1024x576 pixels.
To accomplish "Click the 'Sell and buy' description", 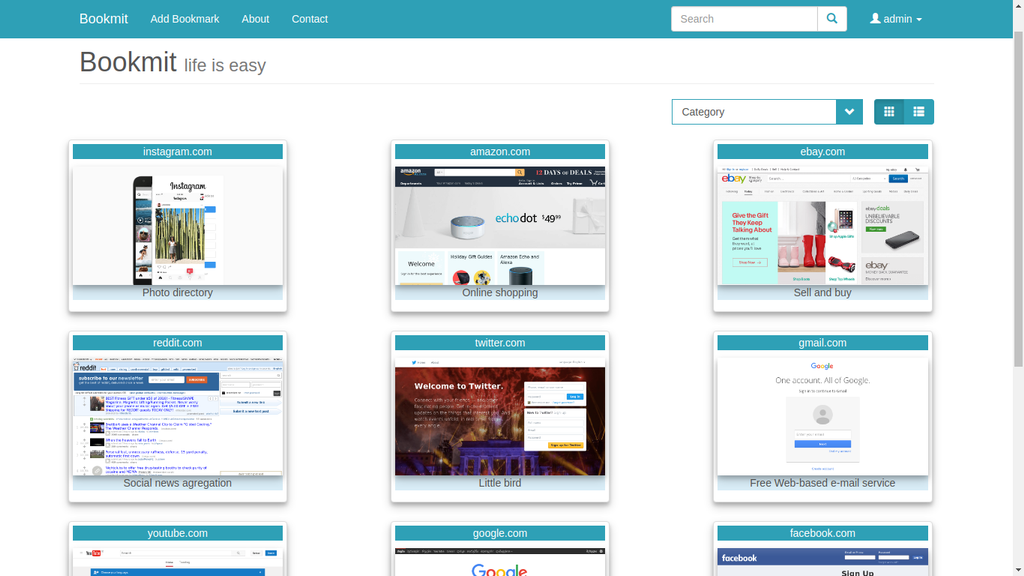I will click(x=822, y=293).
